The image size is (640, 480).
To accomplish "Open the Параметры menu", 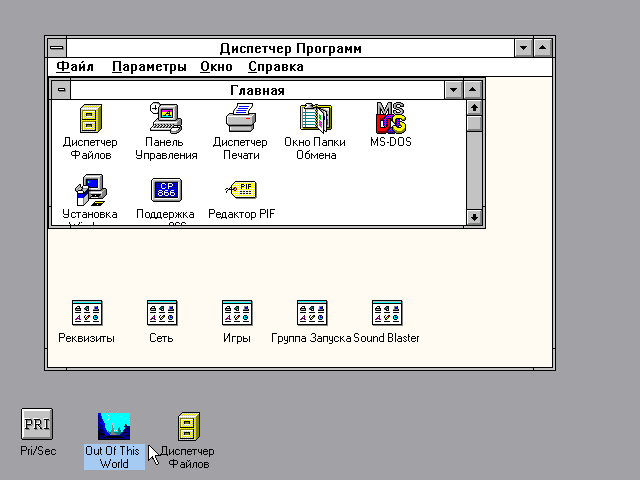I will (x=149, y=67).
